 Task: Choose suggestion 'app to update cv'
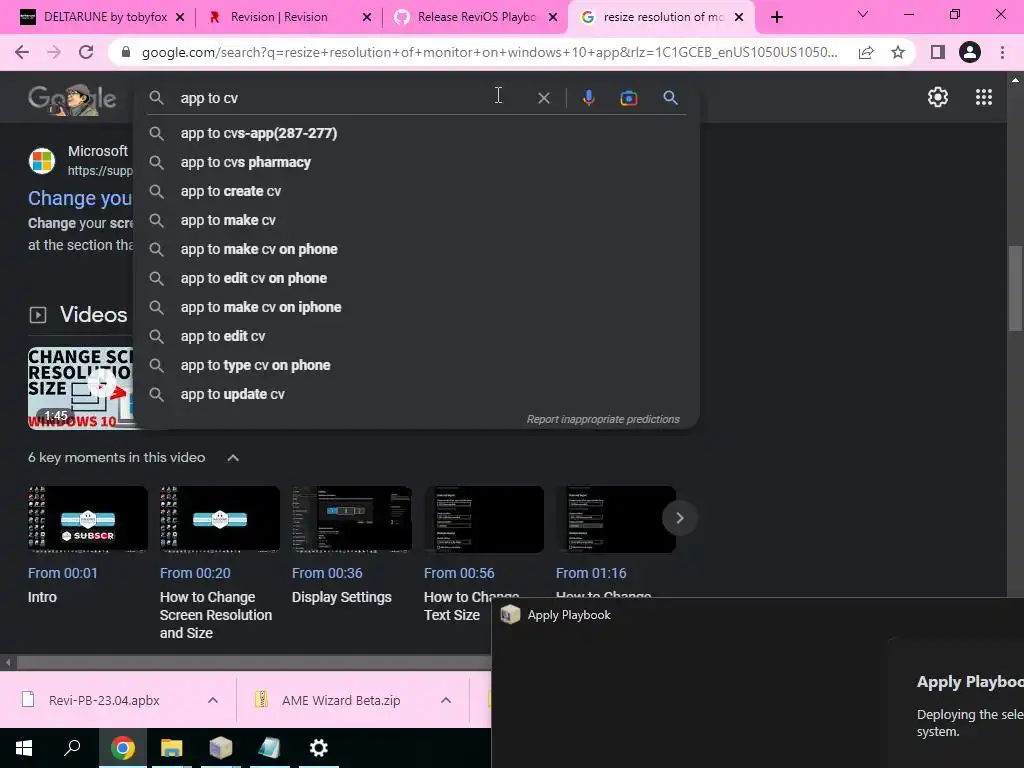click(416, 394)
